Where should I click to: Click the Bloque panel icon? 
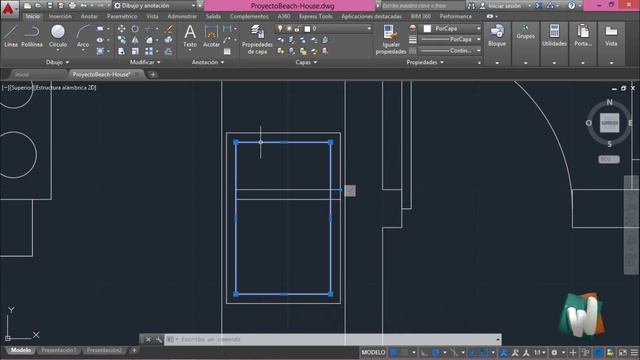[497, 35]
